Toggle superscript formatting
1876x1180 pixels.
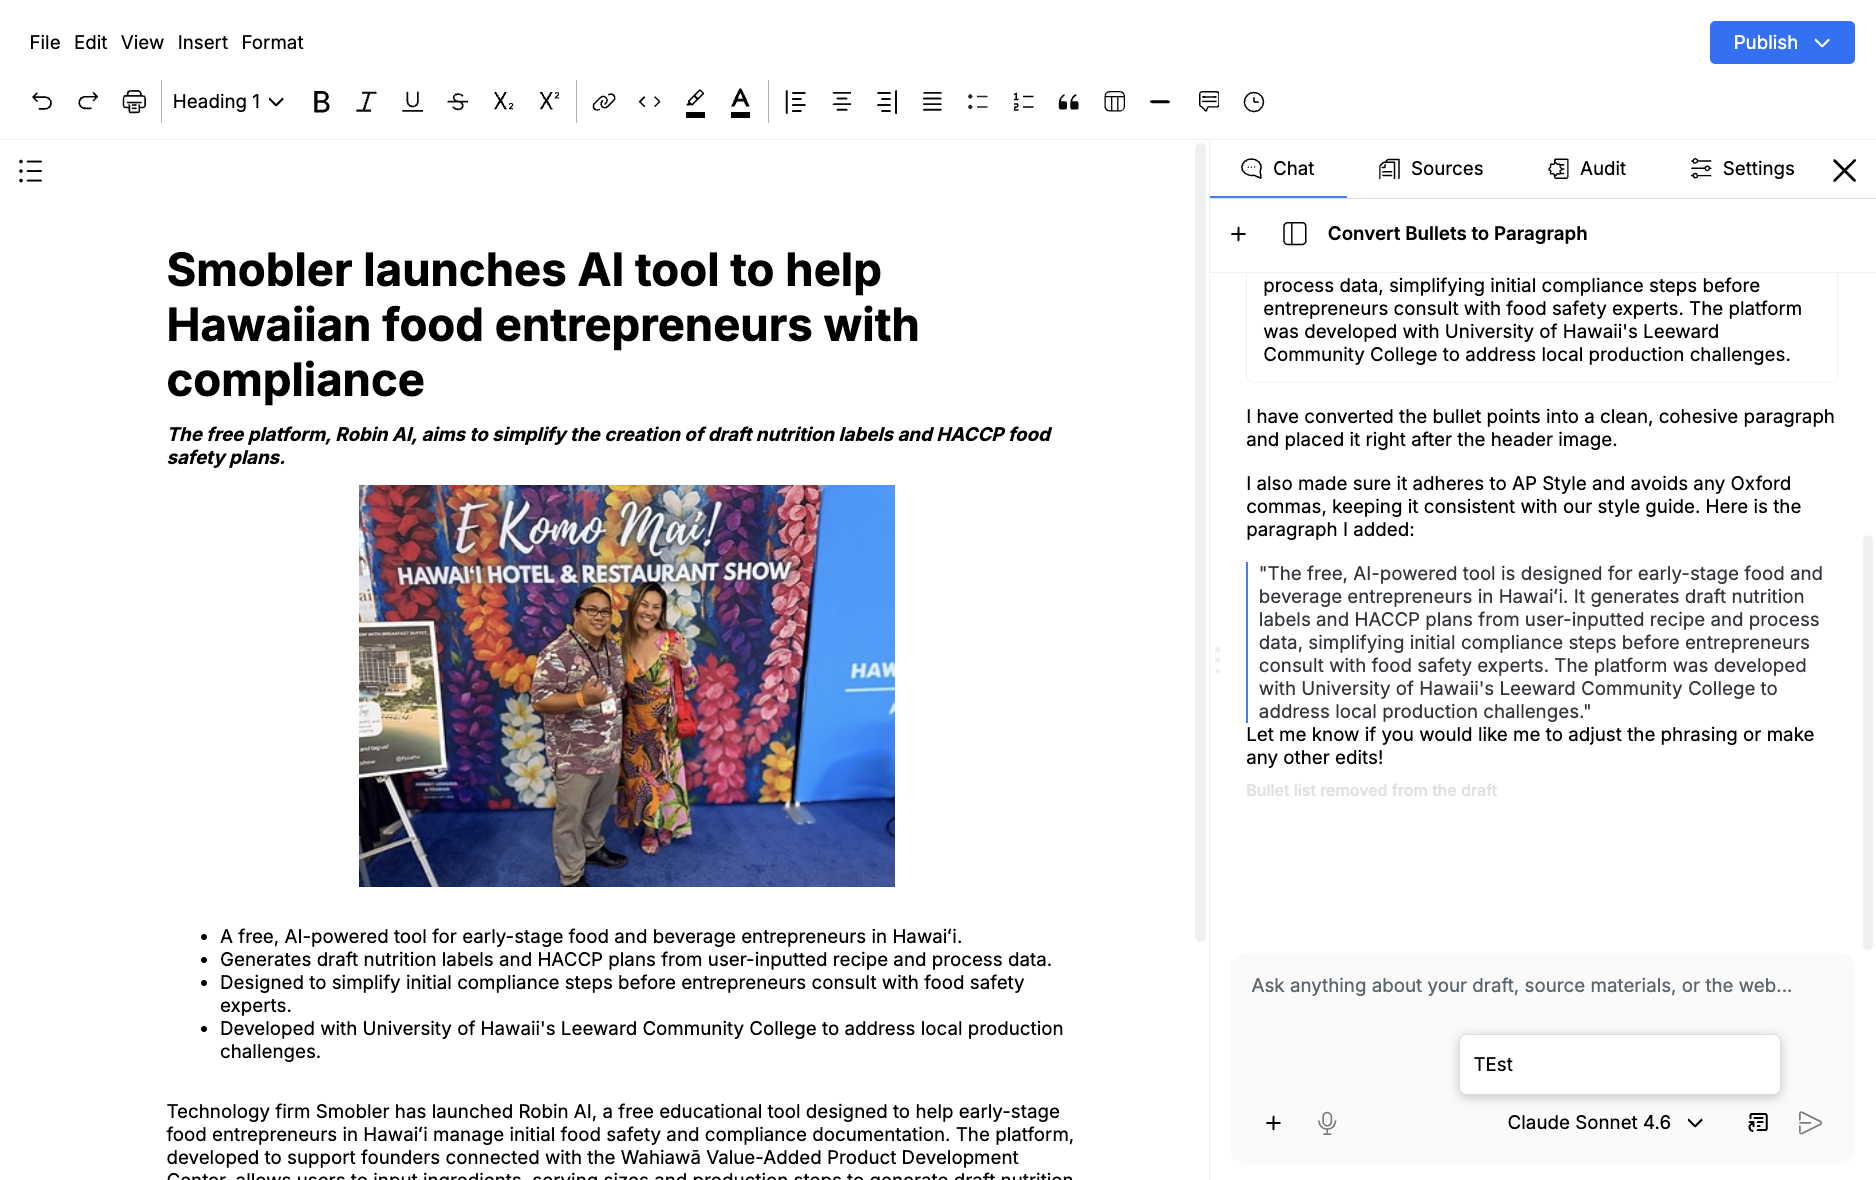click(549, 101)
